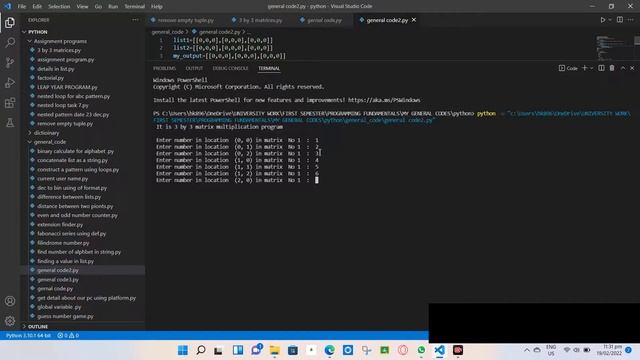The height and width of the screenshot is (360, 640).
Task: Switch to the Problems panel tab
Action: point(164,68)
